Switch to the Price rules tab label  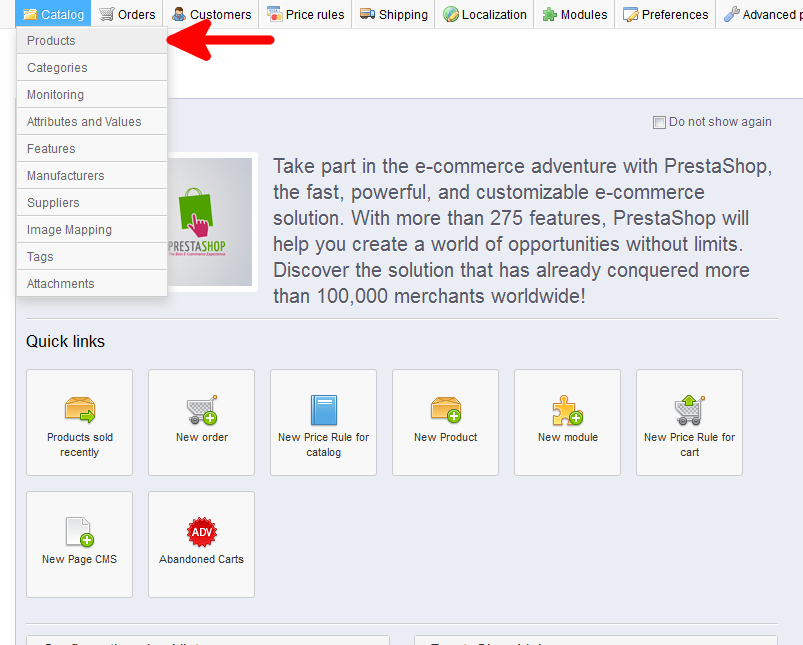(315, 15)
